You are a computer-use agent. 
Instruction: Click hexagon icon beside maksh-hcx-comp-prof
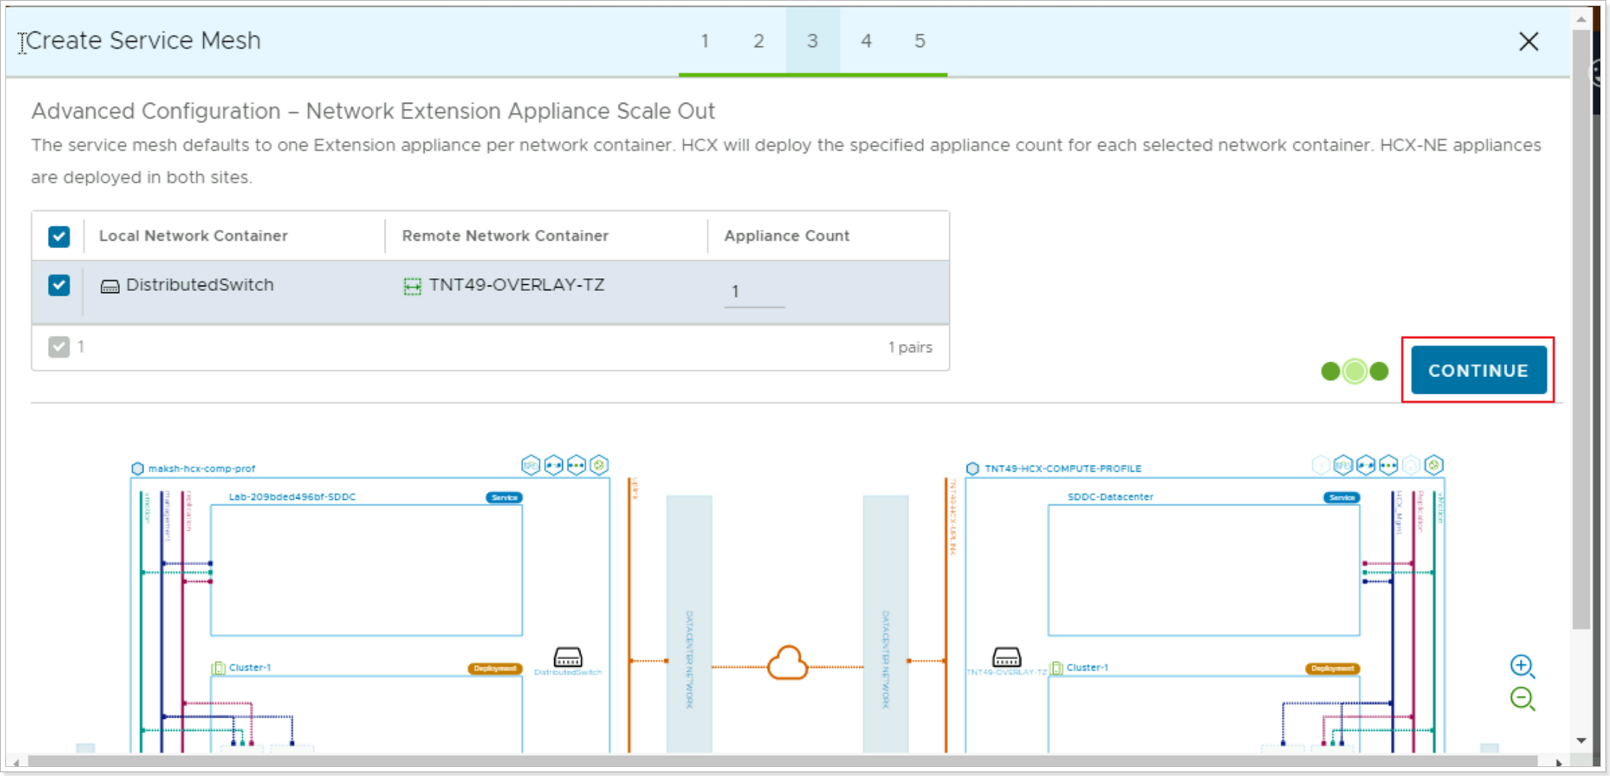point(138,468)
